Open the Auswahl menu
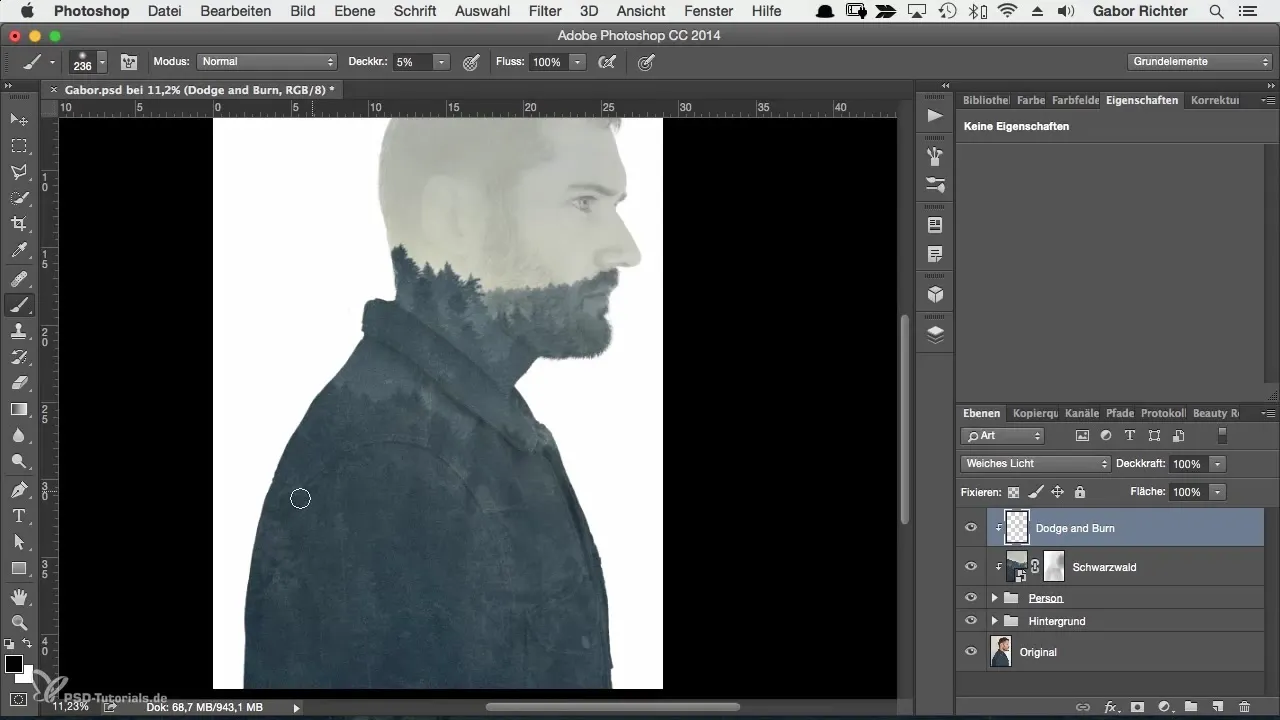This screenshot has width=1280, height=720. click(482, 11)
